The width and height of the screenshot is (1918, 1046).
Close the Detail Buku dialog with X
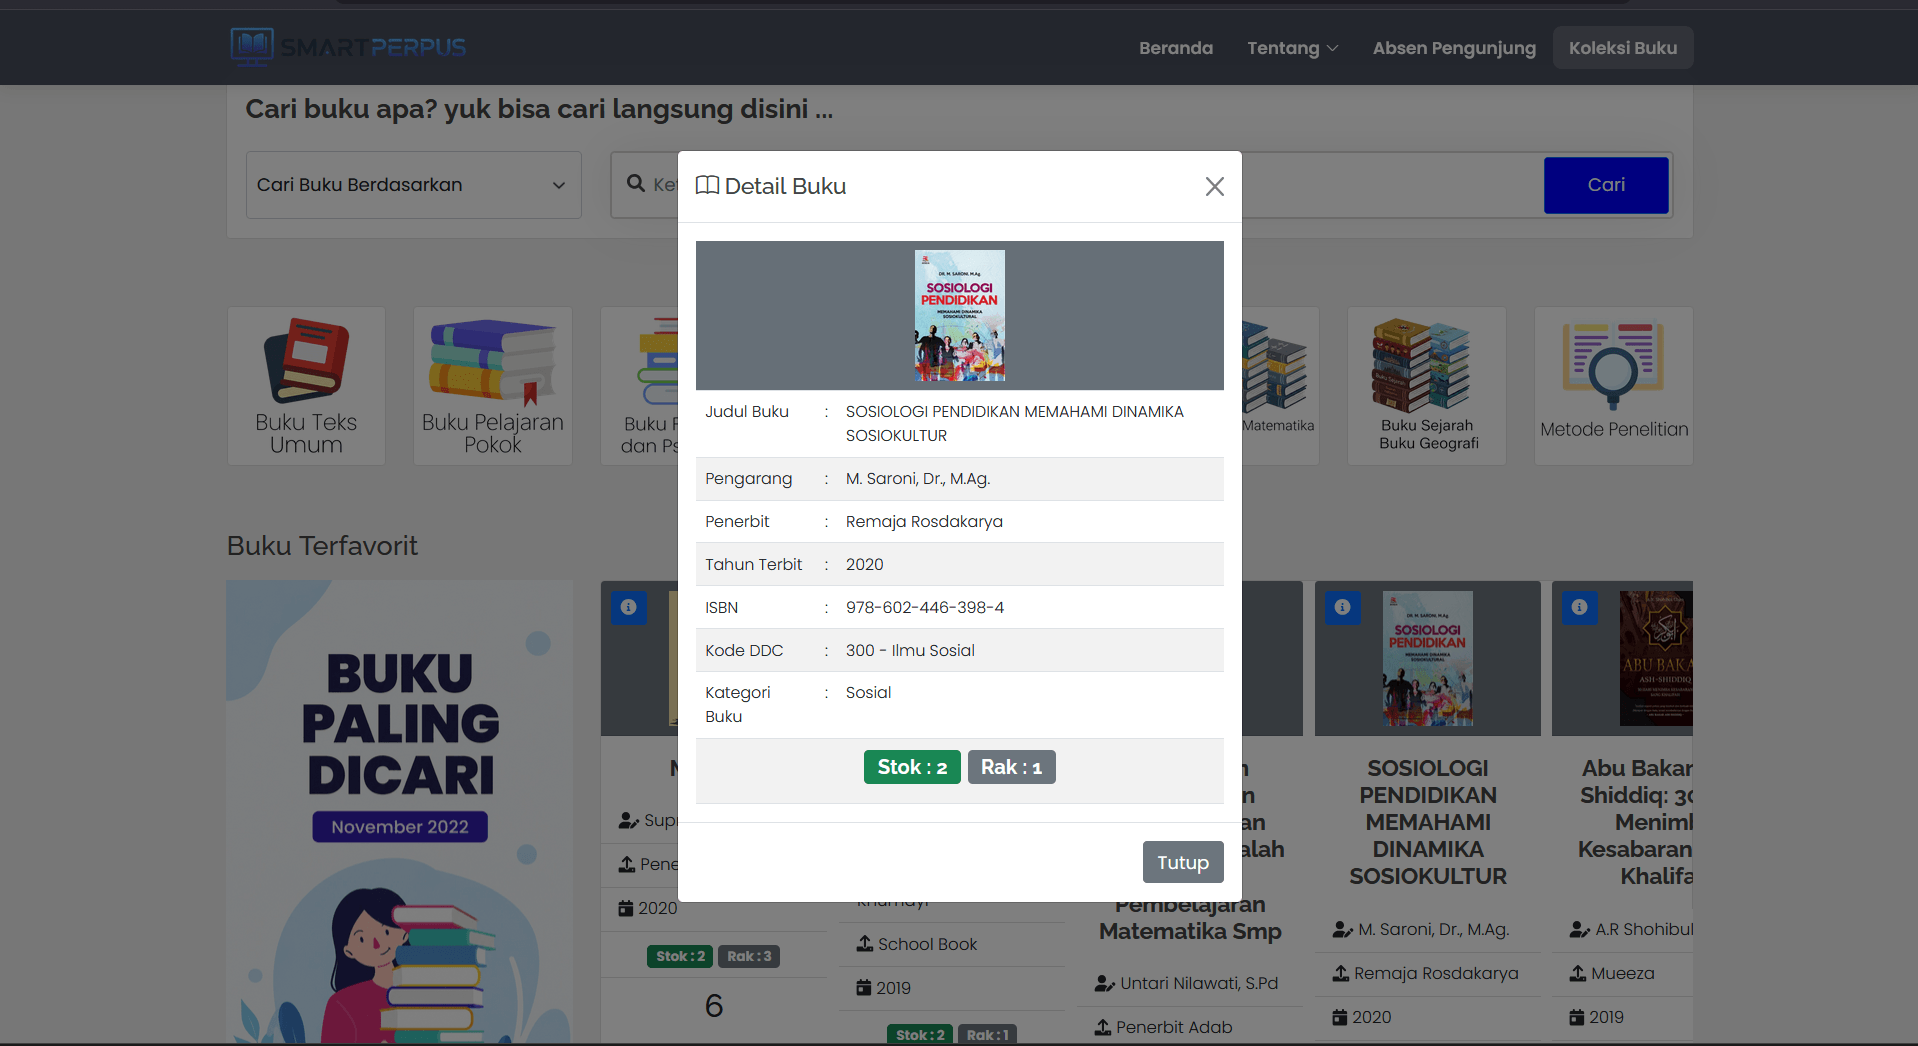tap(1214, 187)
